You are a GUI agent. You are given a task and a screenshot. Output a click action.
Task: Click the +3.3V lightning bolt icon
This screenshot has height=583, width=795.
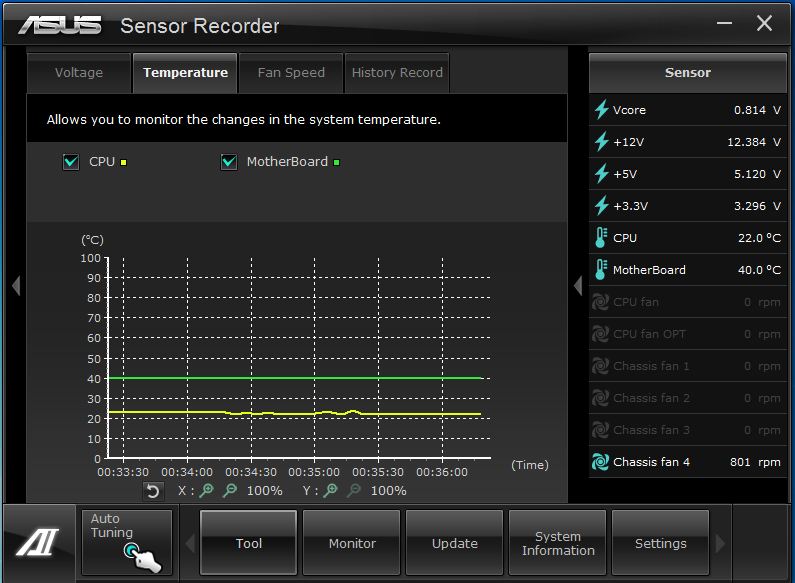click(601, 205)
